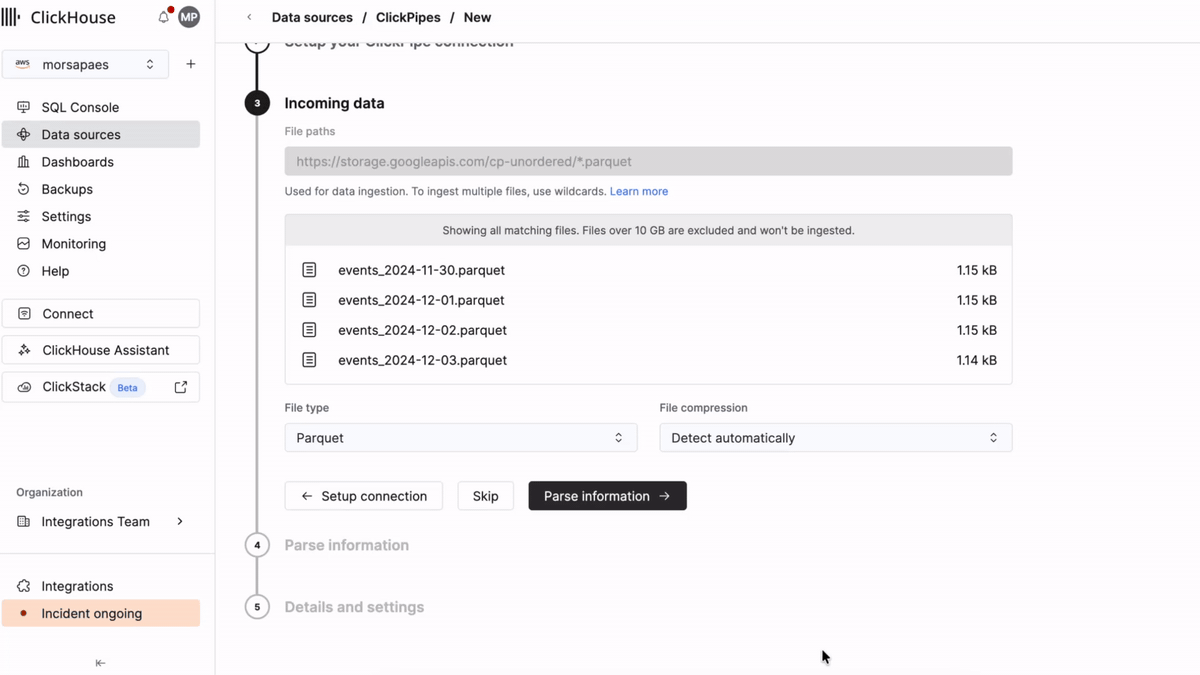Click the ClickHouse logo

(59, 17)
